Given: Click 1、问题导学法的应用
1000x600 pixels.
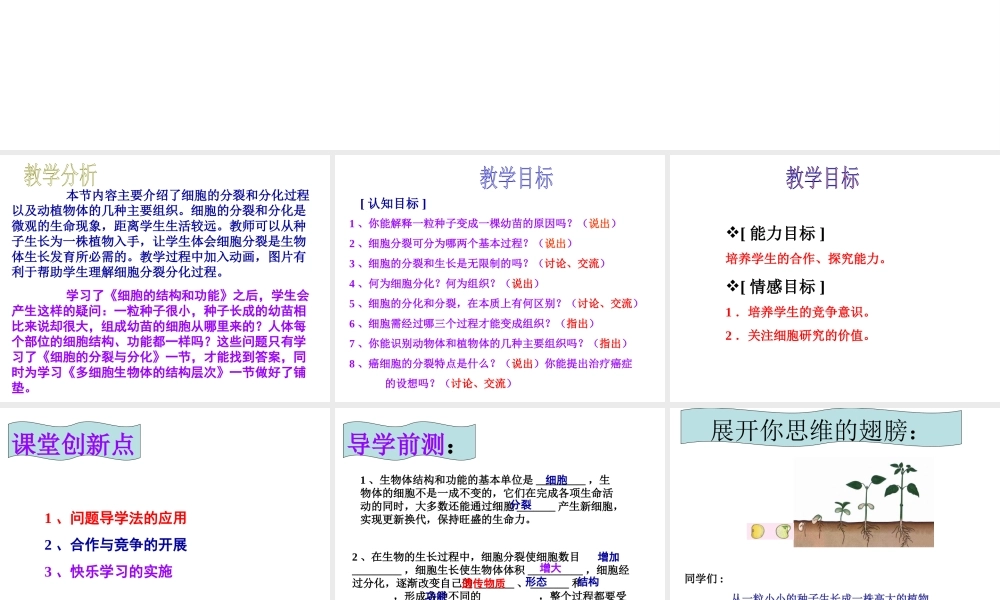Looking at the screenshot, I should click(115, 518).
